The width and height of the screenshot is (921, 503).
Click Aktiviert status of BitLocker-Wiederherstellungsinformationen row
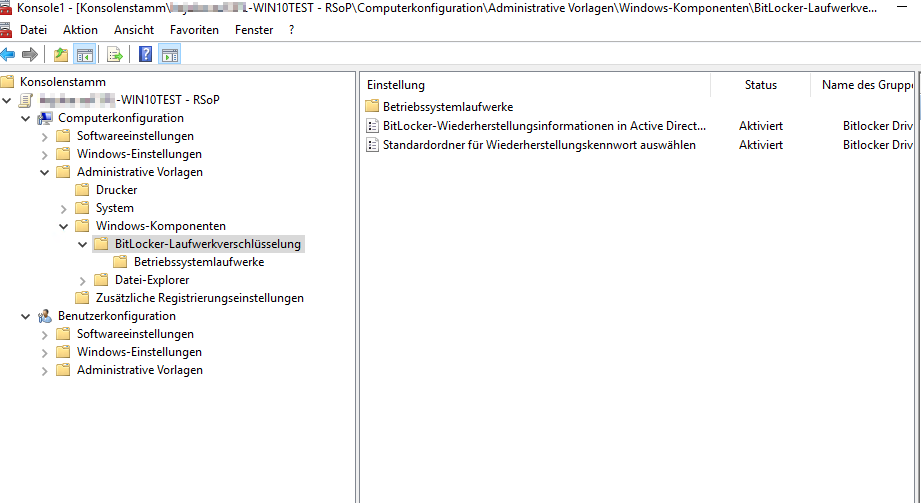761,126
